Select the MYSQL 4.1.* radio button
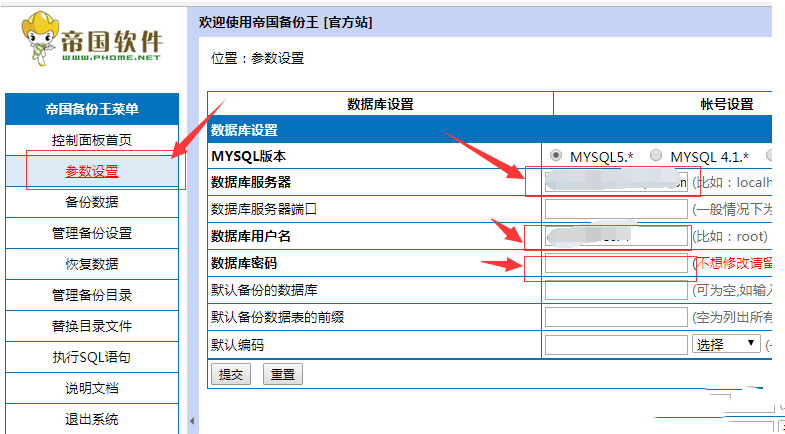The height and width of the screenshot is (434, 785). point(655,156)
